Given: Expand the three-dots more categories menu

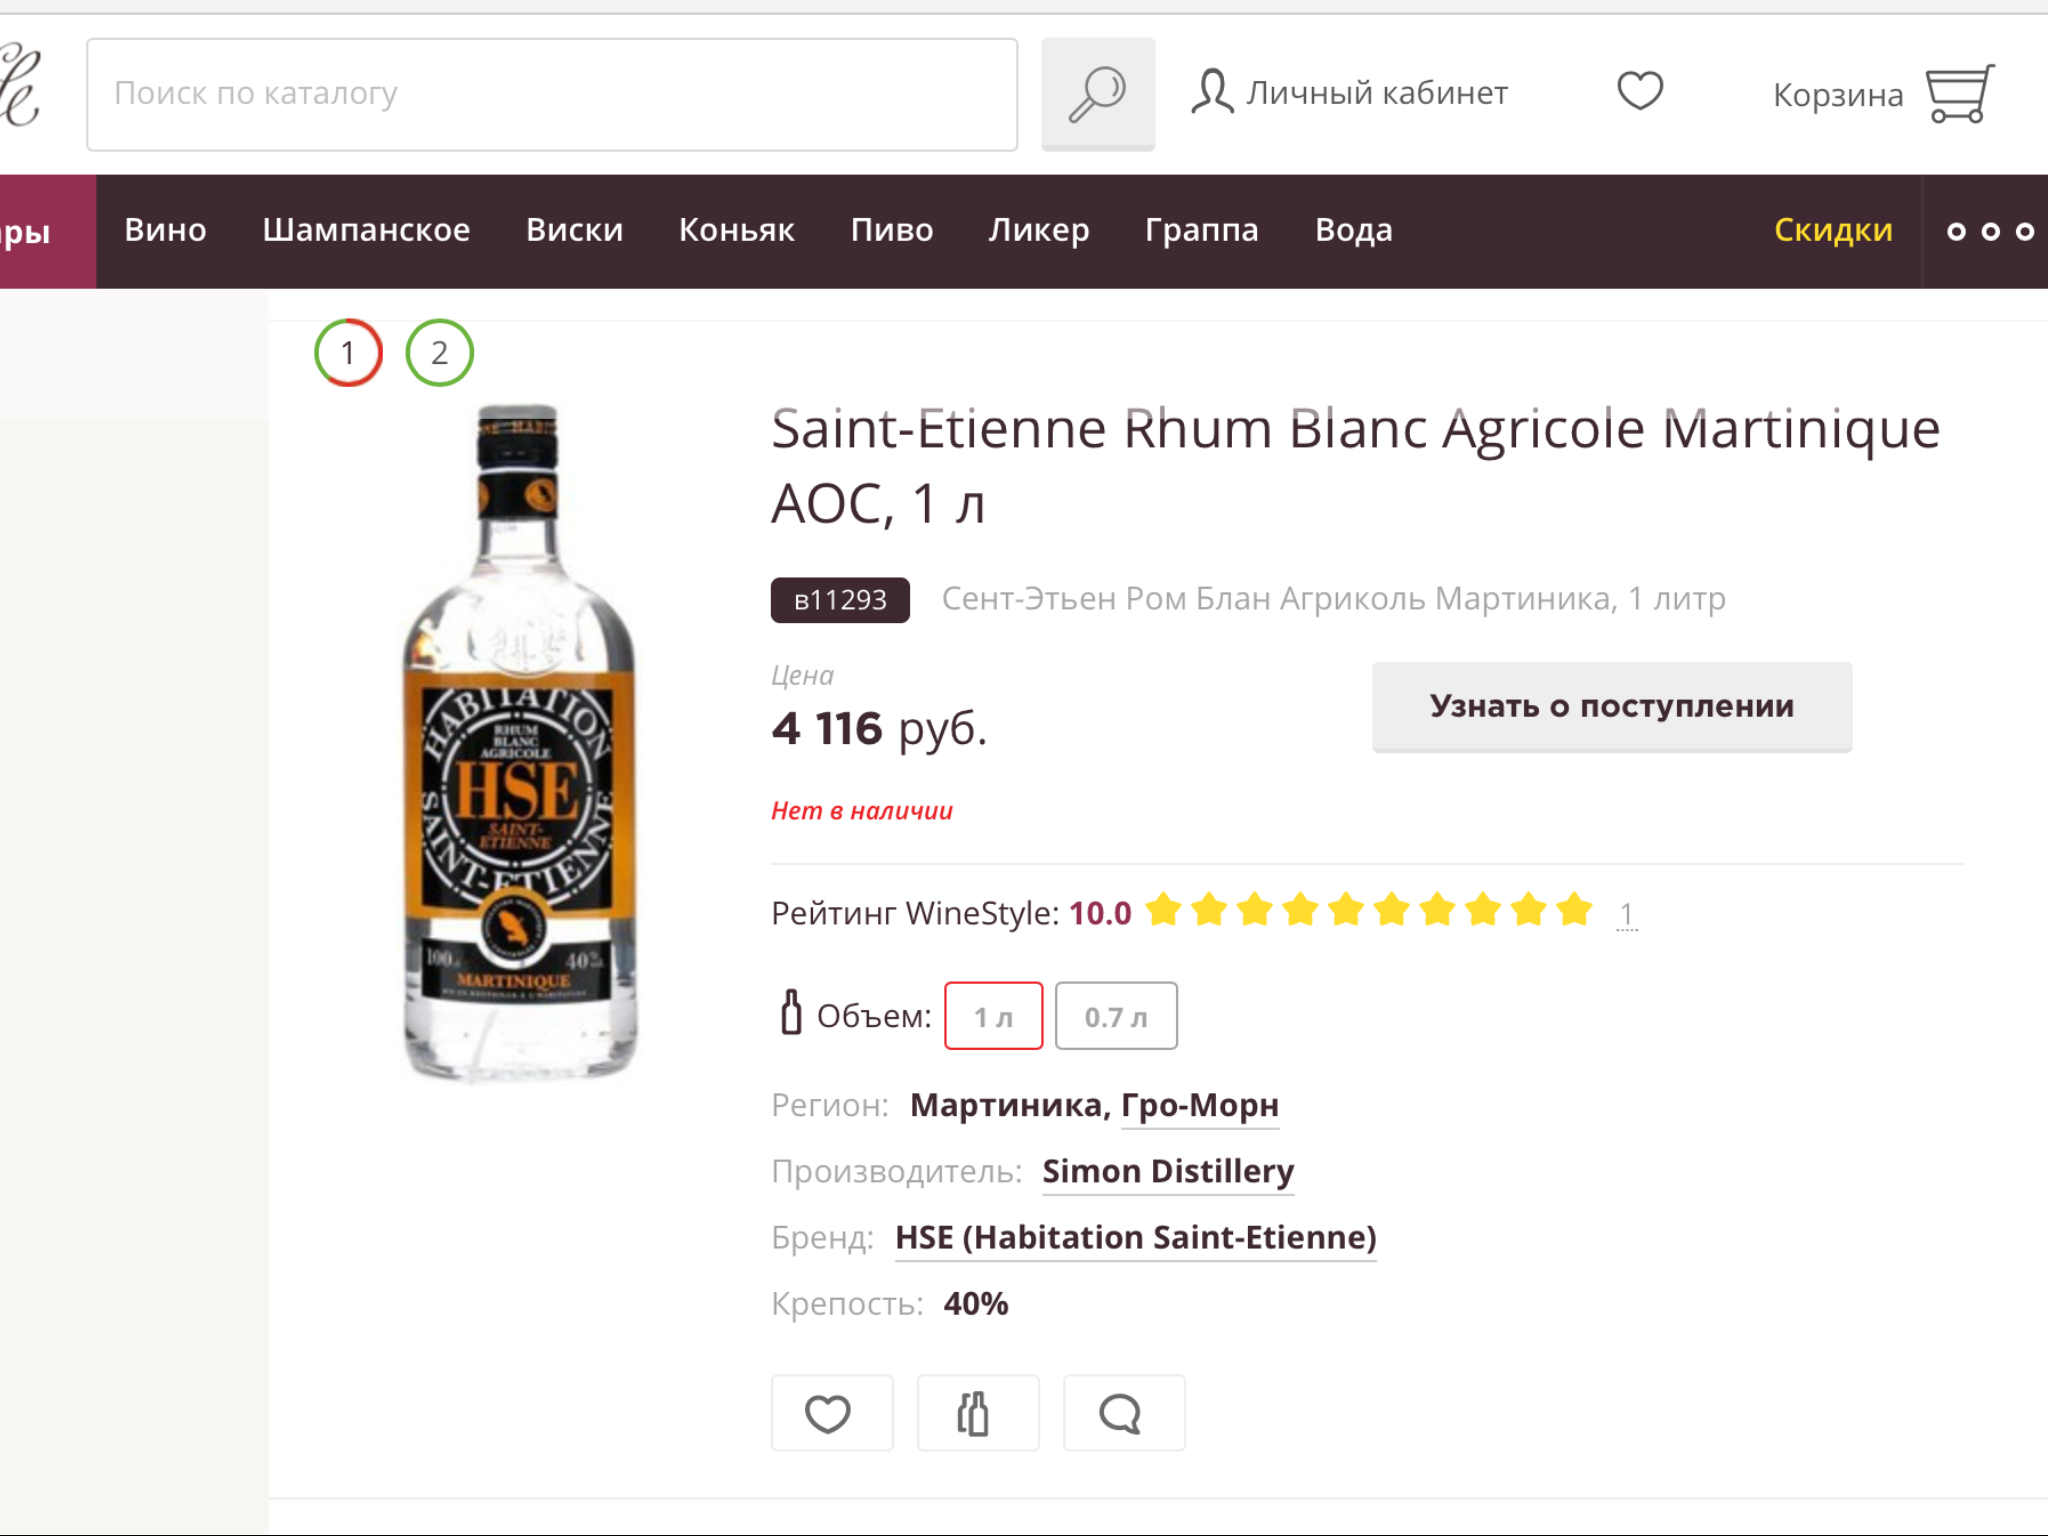Looking at the screenshot, I should [x=1989, y=232].
